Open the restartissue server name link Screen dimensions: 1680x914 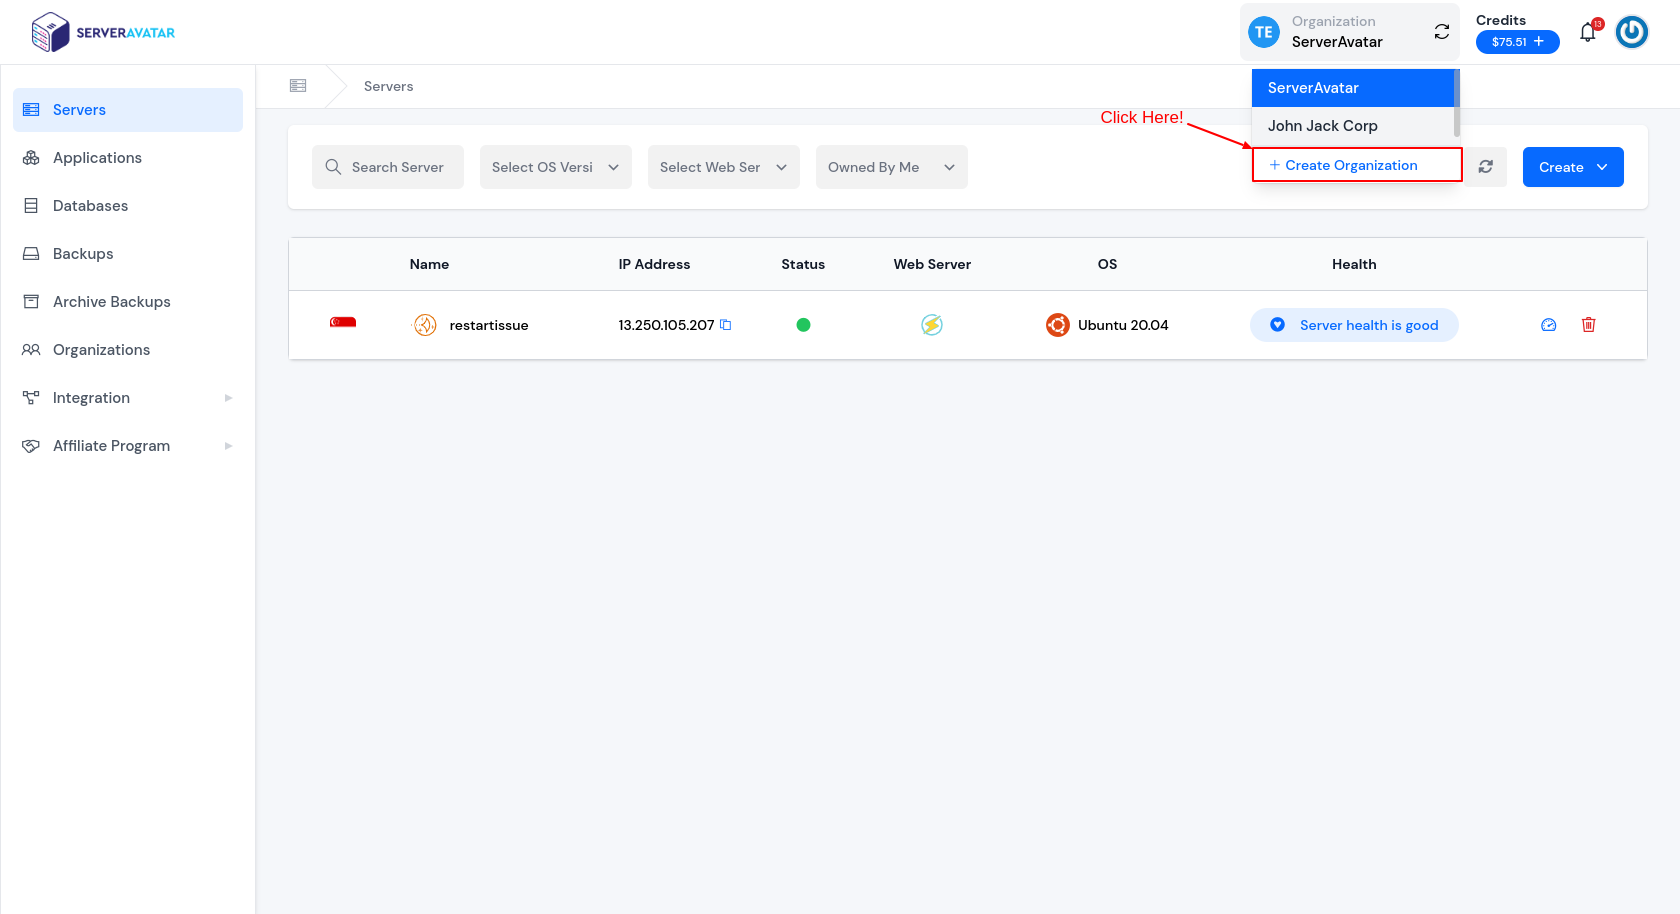(x=489, y=325)
